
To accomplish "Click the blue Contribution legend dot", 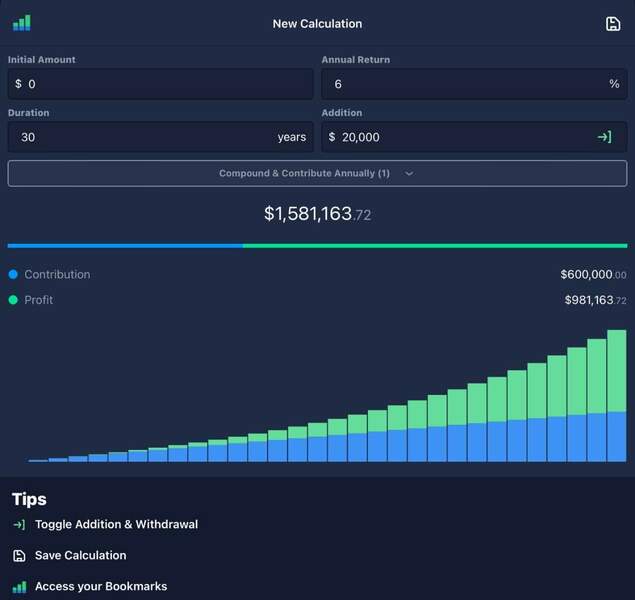I will 13,274.
